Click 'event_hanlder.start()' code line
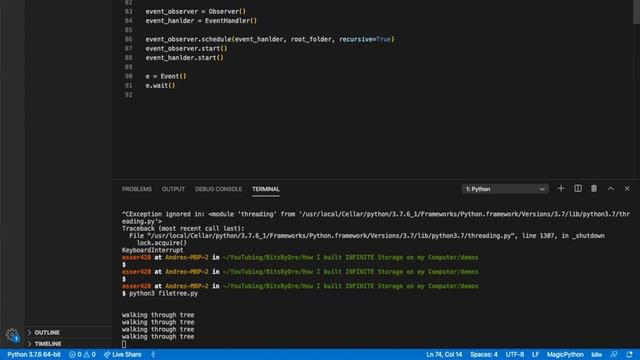640x360 pixels. (x=184, y=58)
